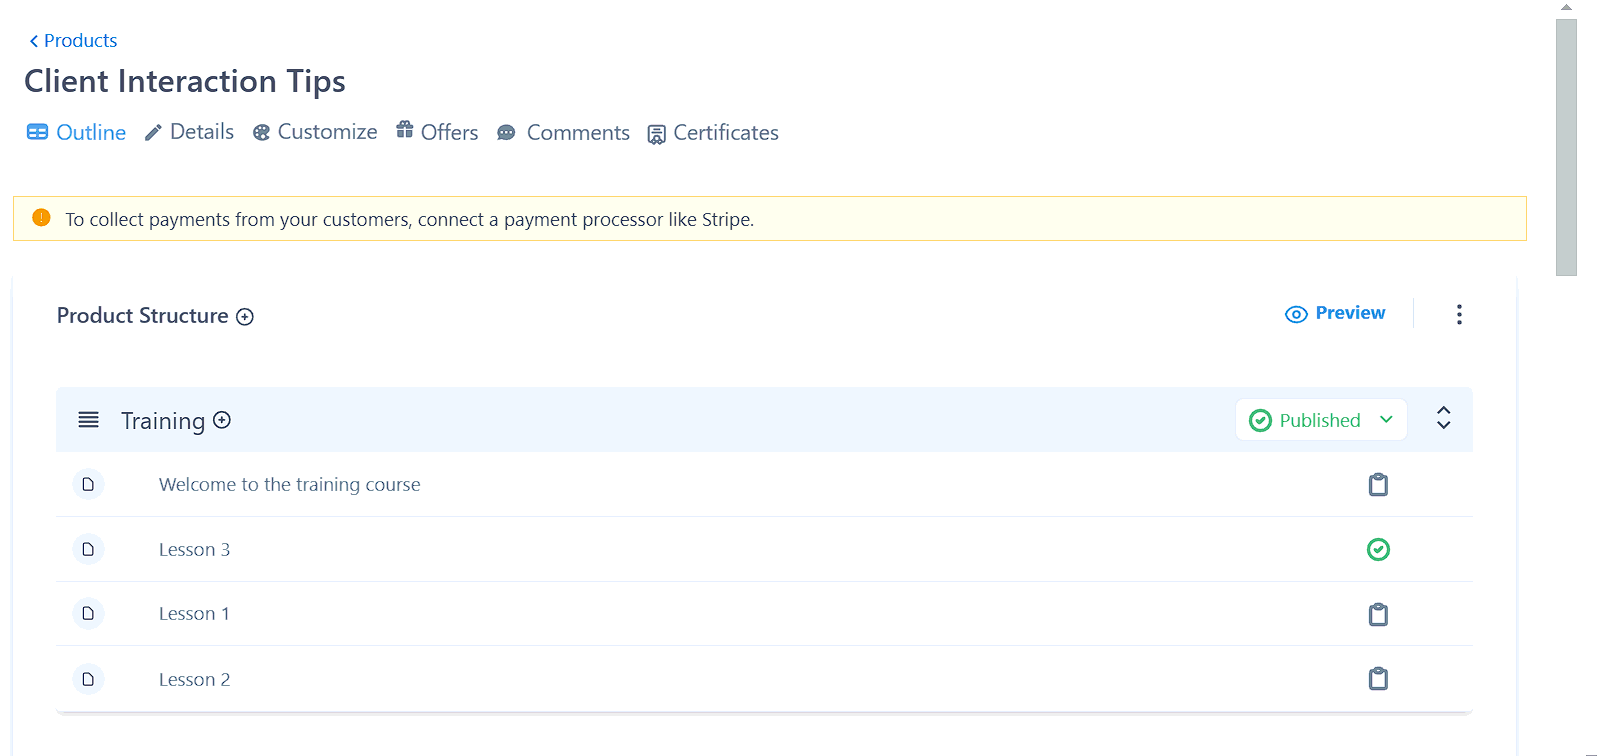1598x756 pixels.
Task: Open Lesson 2
Action: 195,679
